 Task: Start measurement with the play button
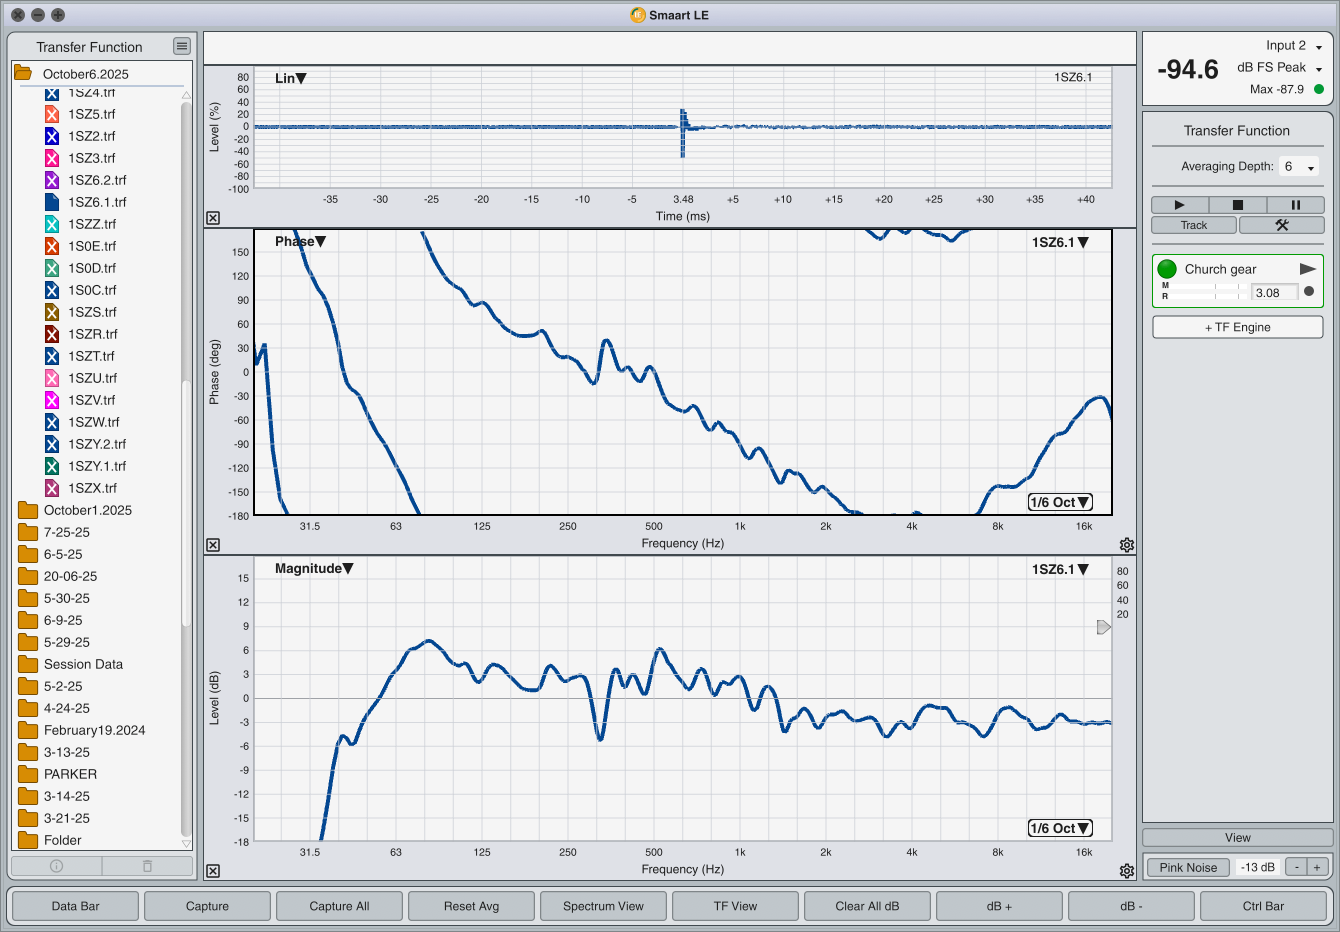tap(1179, 205)
